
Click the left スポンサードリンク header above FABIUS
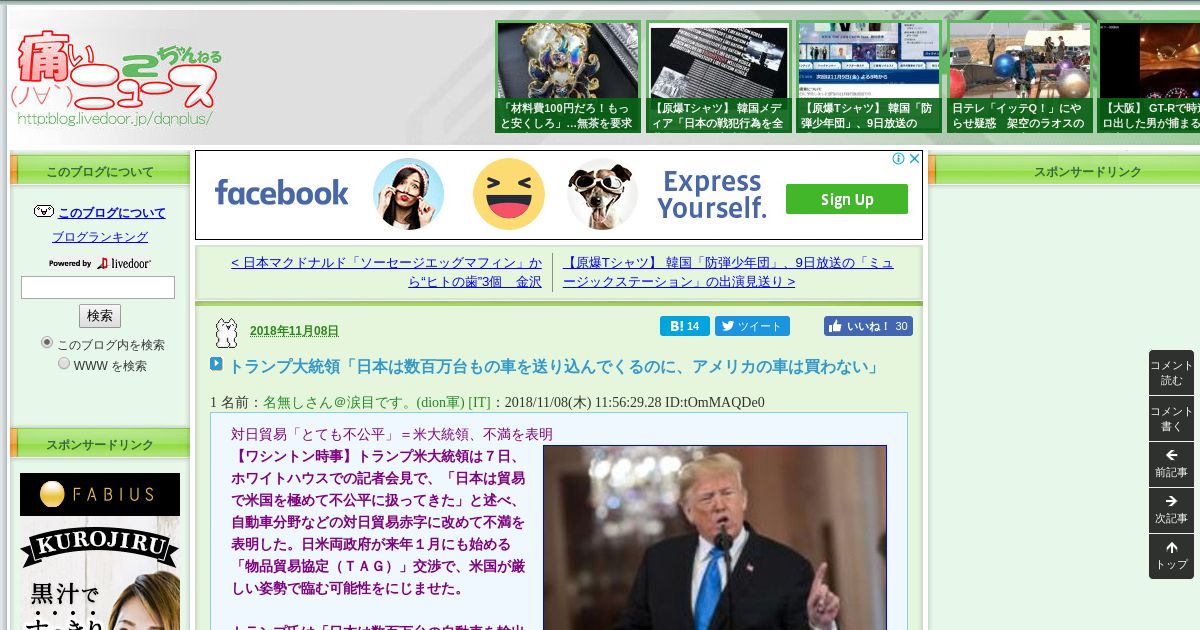pos(100,444)
